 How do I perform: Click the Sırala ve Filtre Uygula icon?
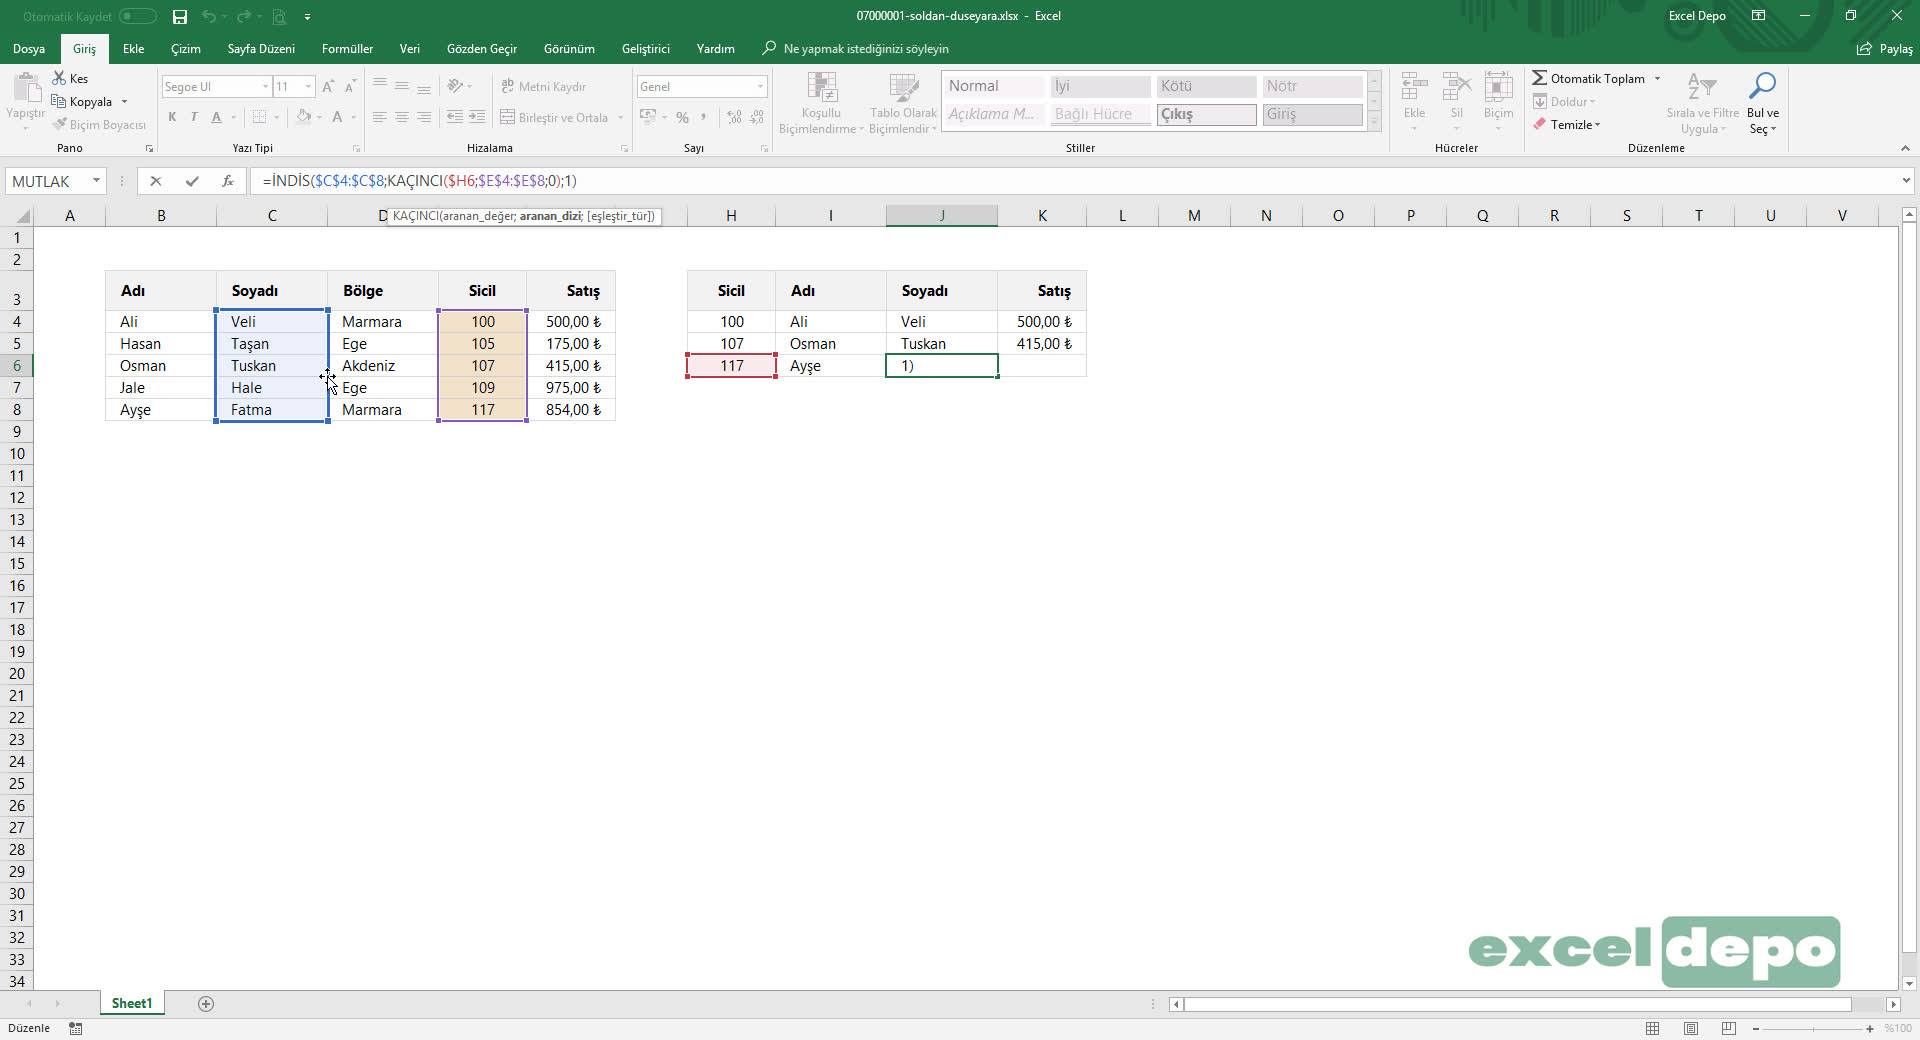[x=1702, y=88]
